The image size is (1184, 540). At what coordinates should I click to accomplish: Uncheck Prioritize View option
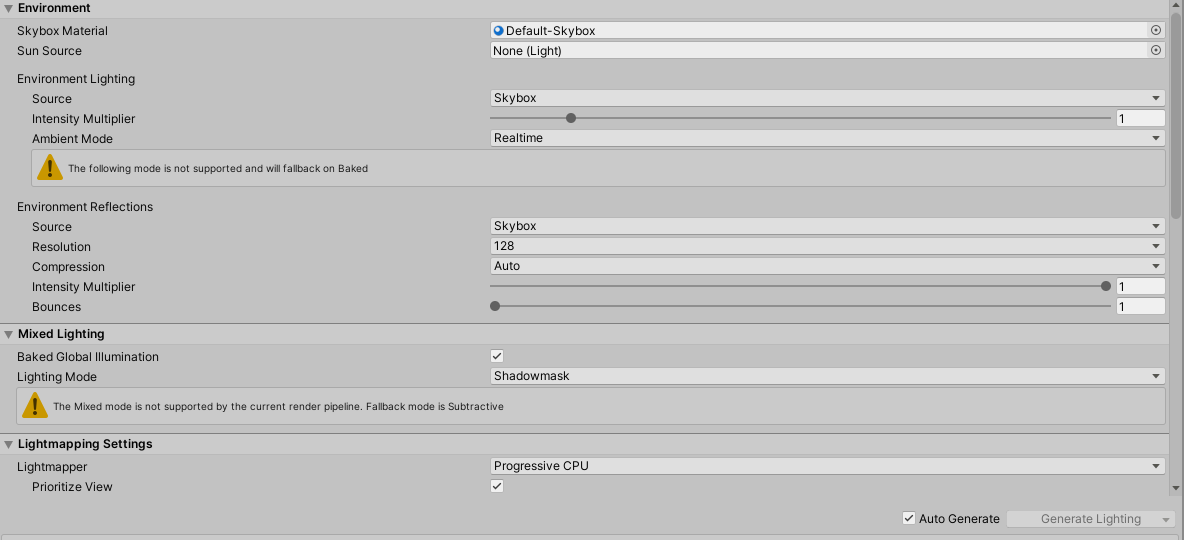497,486
